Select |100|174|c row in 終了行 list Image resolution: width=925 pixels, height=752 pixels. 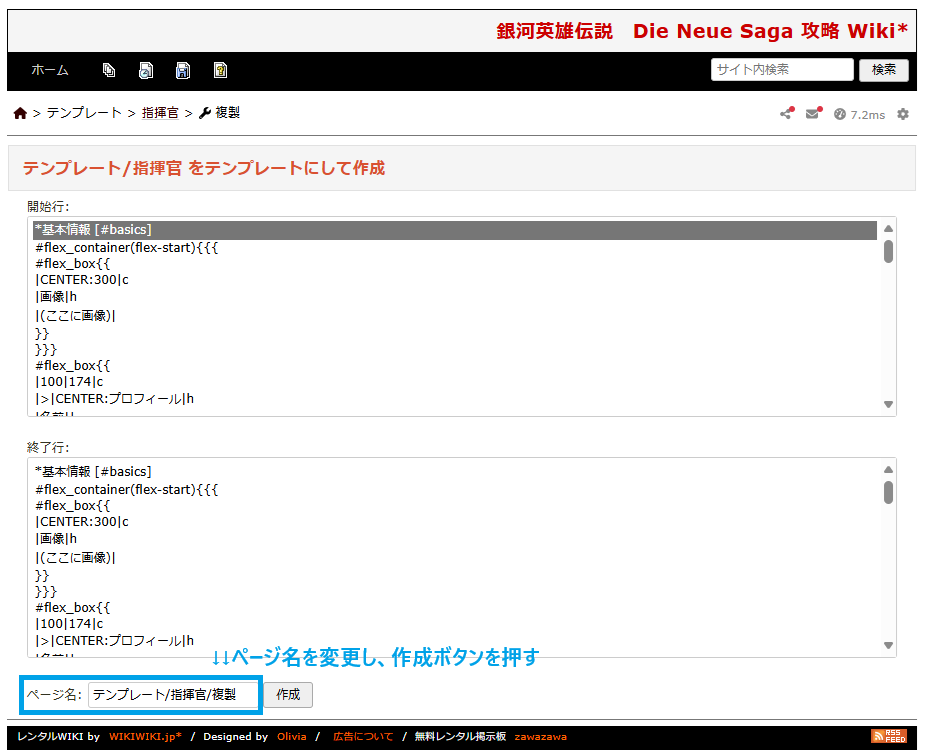click(455, 623)
